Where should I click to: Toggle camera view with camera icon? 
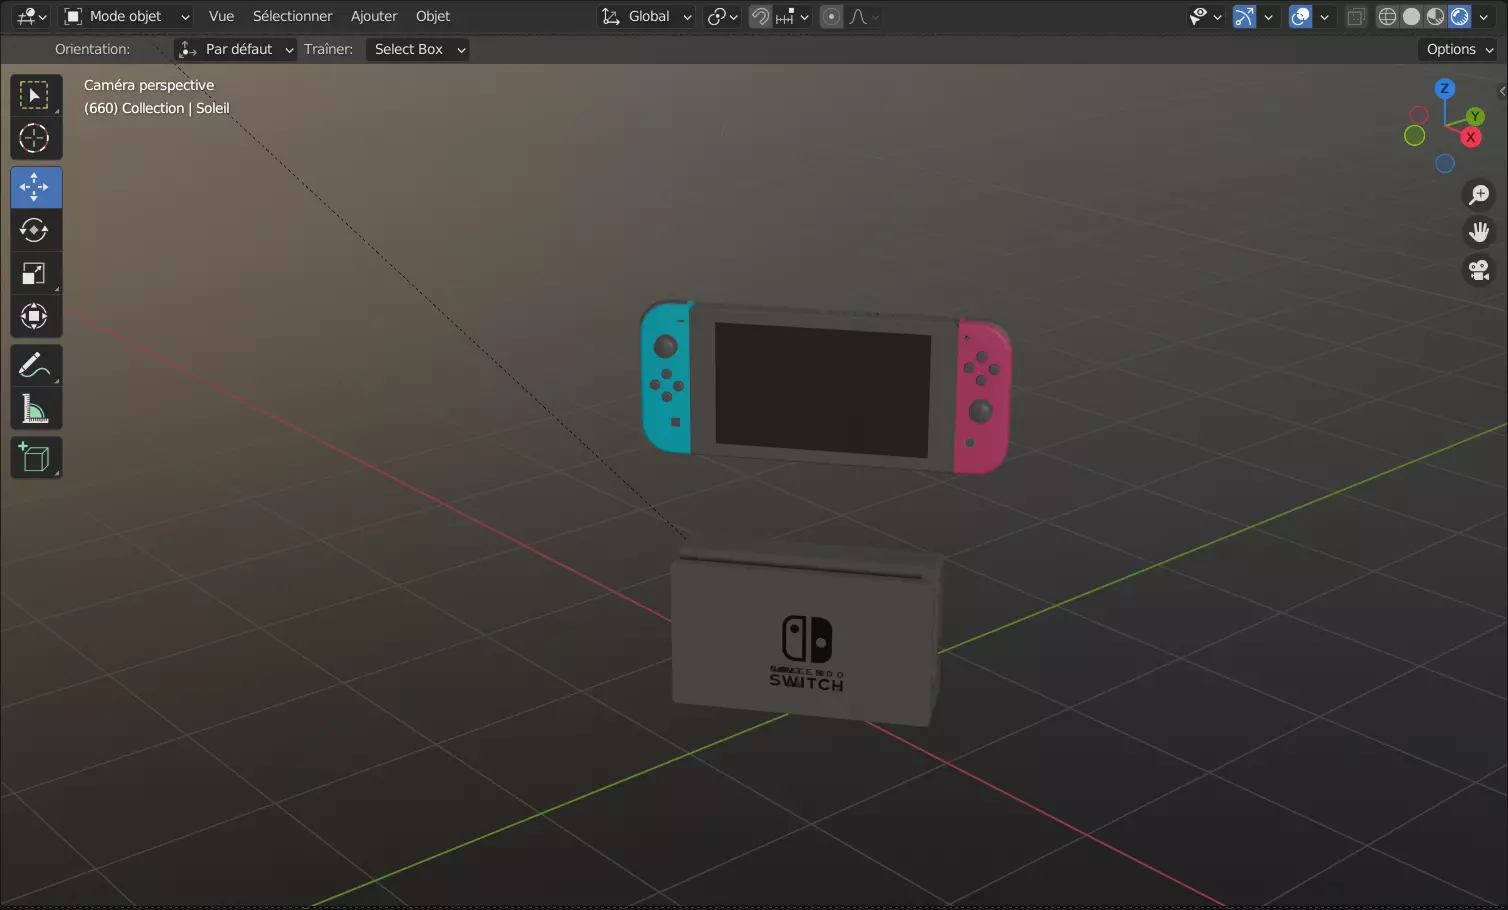coord(1479,270)
